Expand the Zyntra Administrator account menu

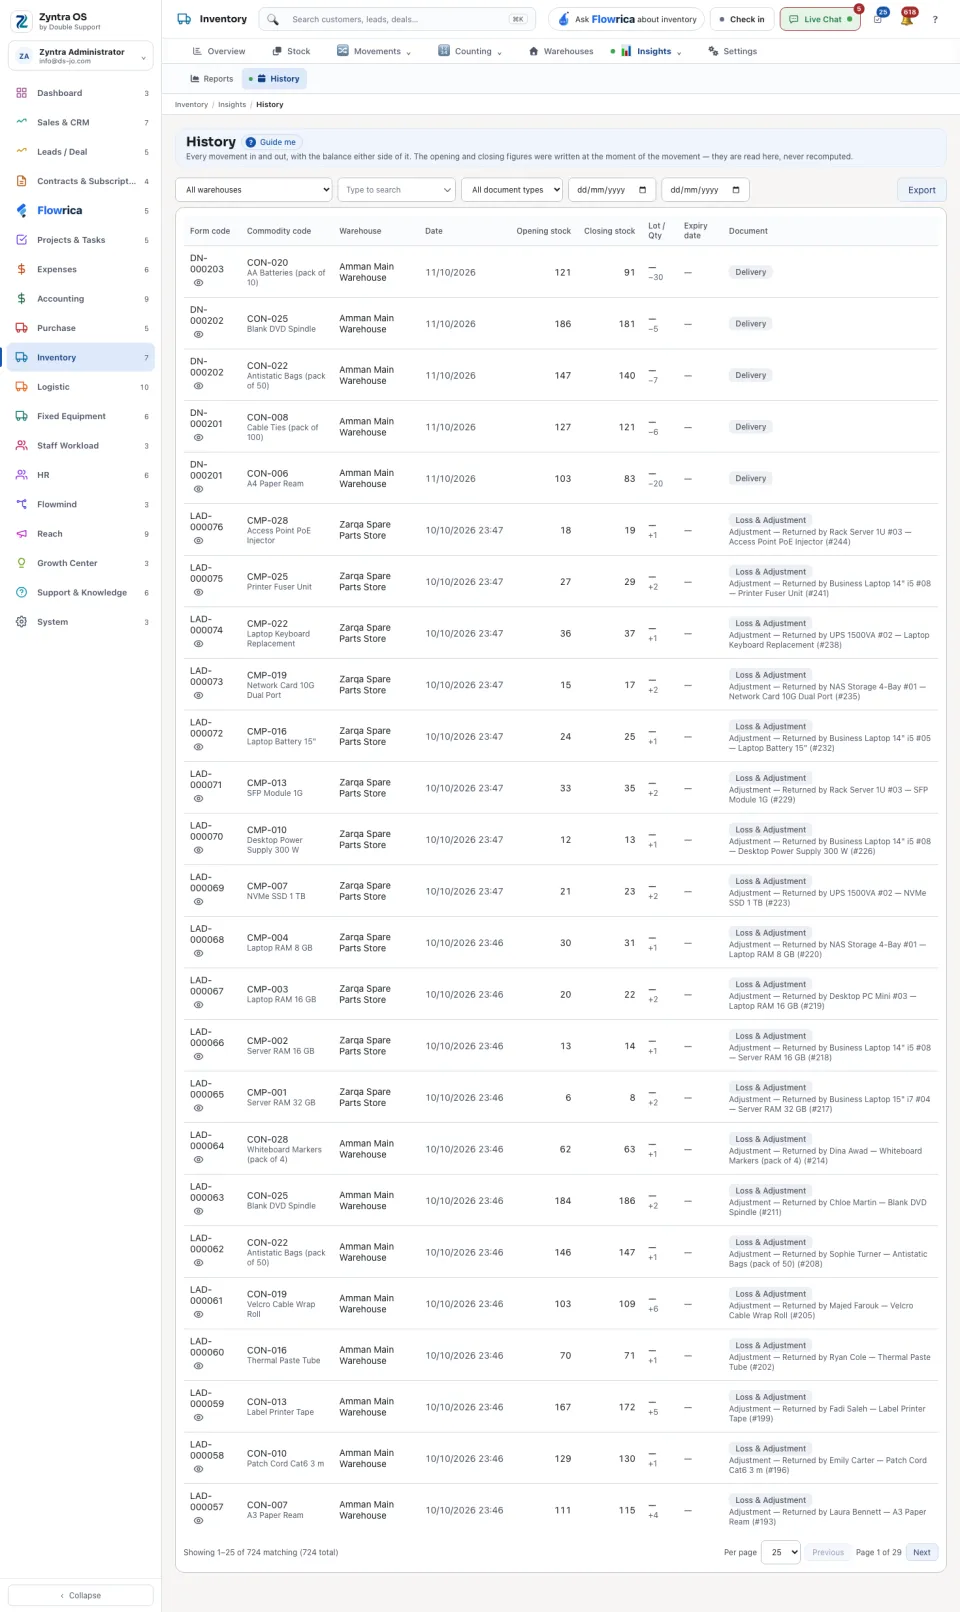[x=81, y=56]
